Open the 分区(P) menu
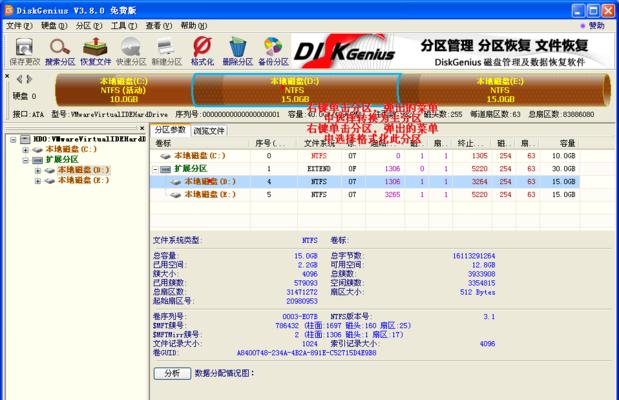The height and width of the screenshot is (400, 619). (89, 26)
